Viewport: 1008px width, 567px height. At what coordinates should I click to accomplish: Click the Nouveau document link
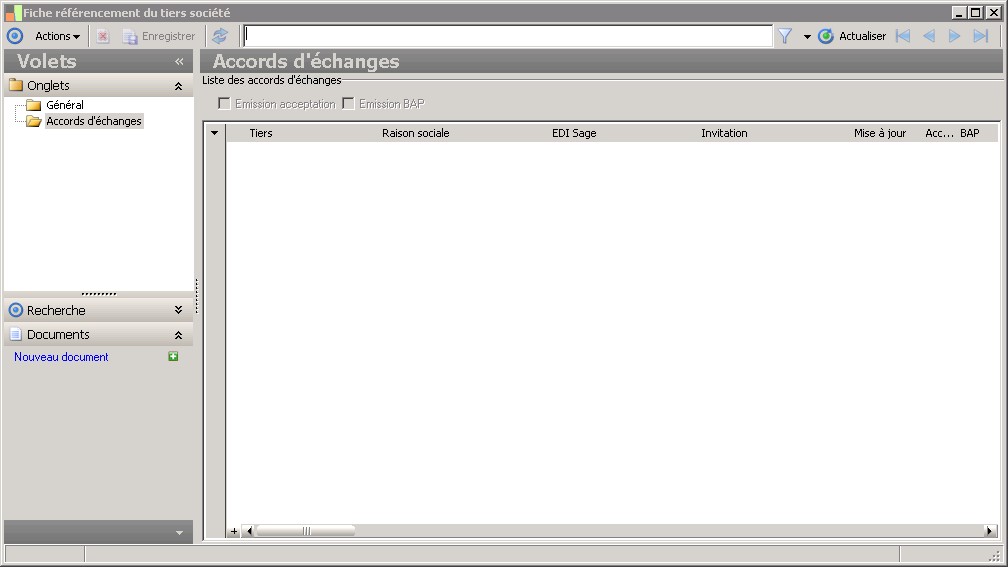61,357
